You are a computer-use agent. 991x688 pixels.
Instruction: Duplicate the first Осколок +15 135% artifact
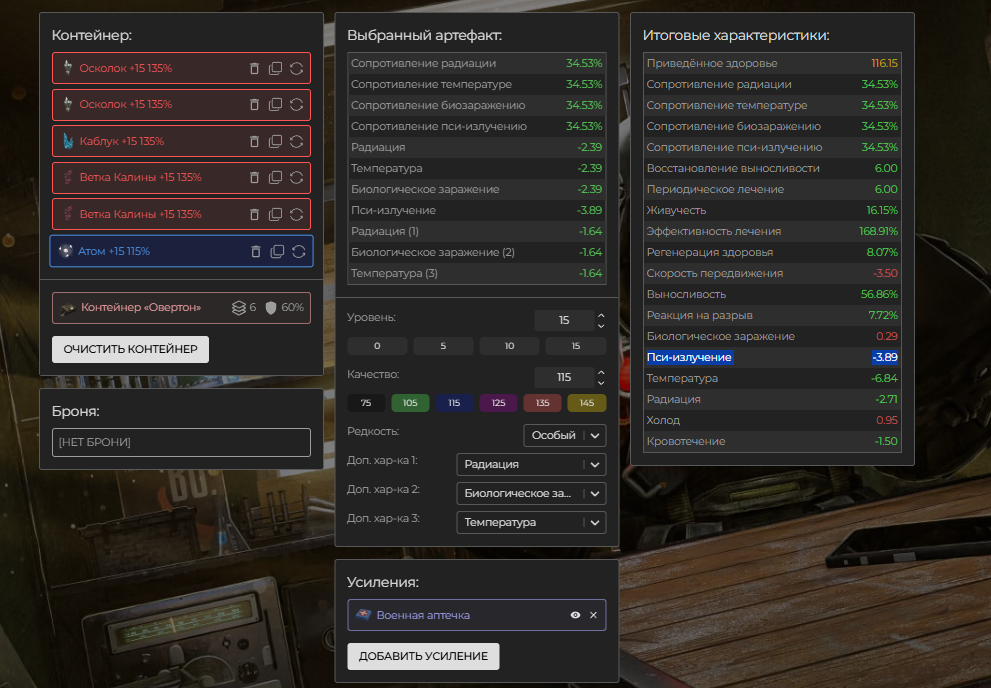pyautogui.click(x=276, y=68)
